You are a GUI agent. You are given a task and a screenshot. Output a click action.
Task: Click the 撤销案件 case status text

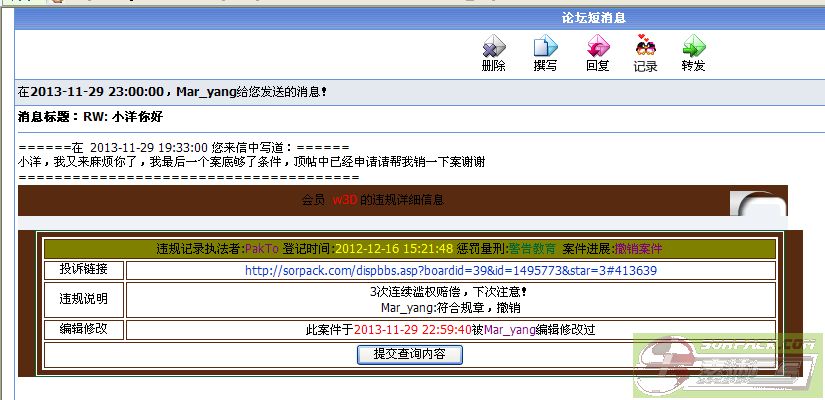click(x=638, y=249)
